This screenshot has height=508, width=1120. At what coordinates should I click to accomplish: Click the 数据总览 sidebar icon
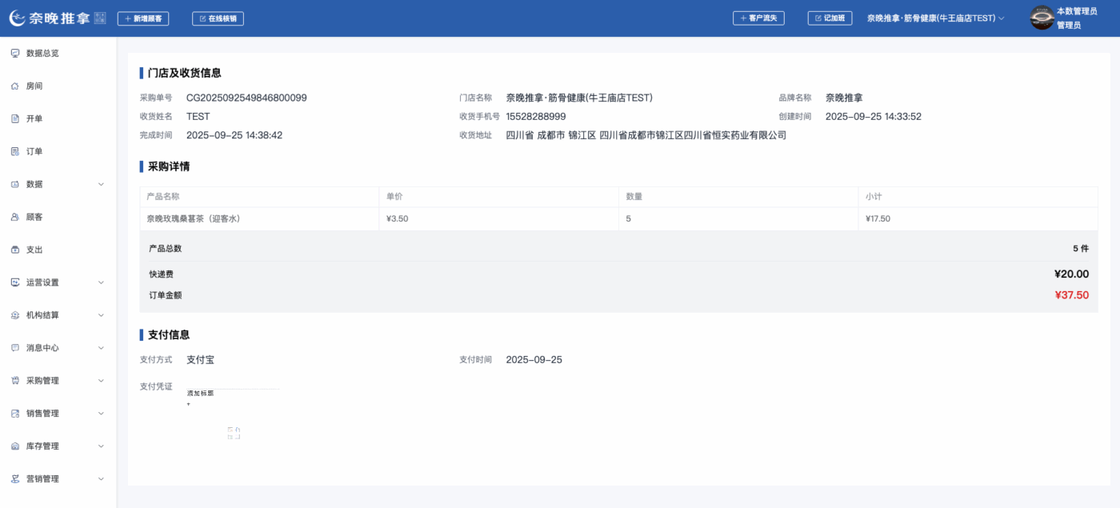15,53
